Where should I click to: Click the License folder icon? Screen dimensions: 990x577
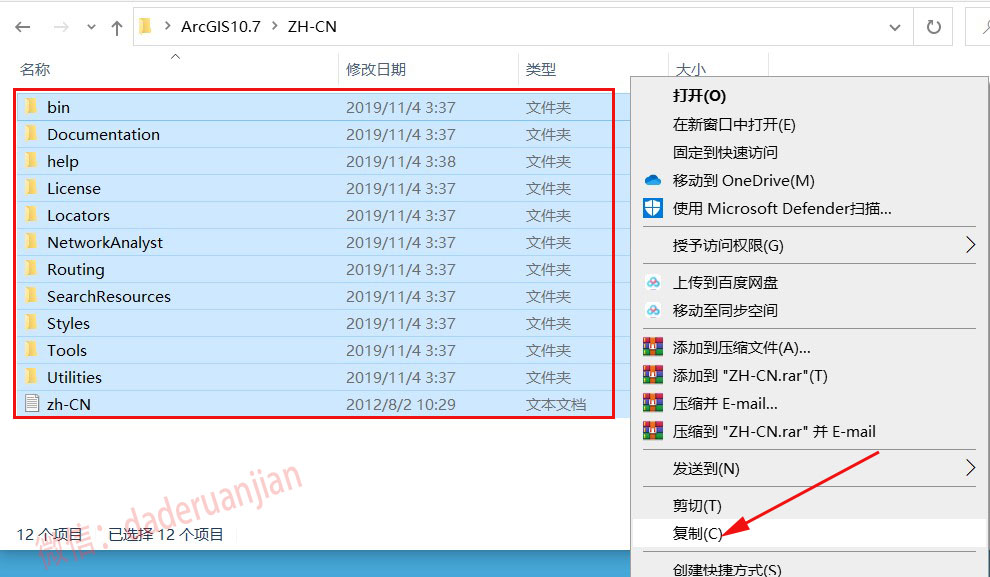point(31,188)
